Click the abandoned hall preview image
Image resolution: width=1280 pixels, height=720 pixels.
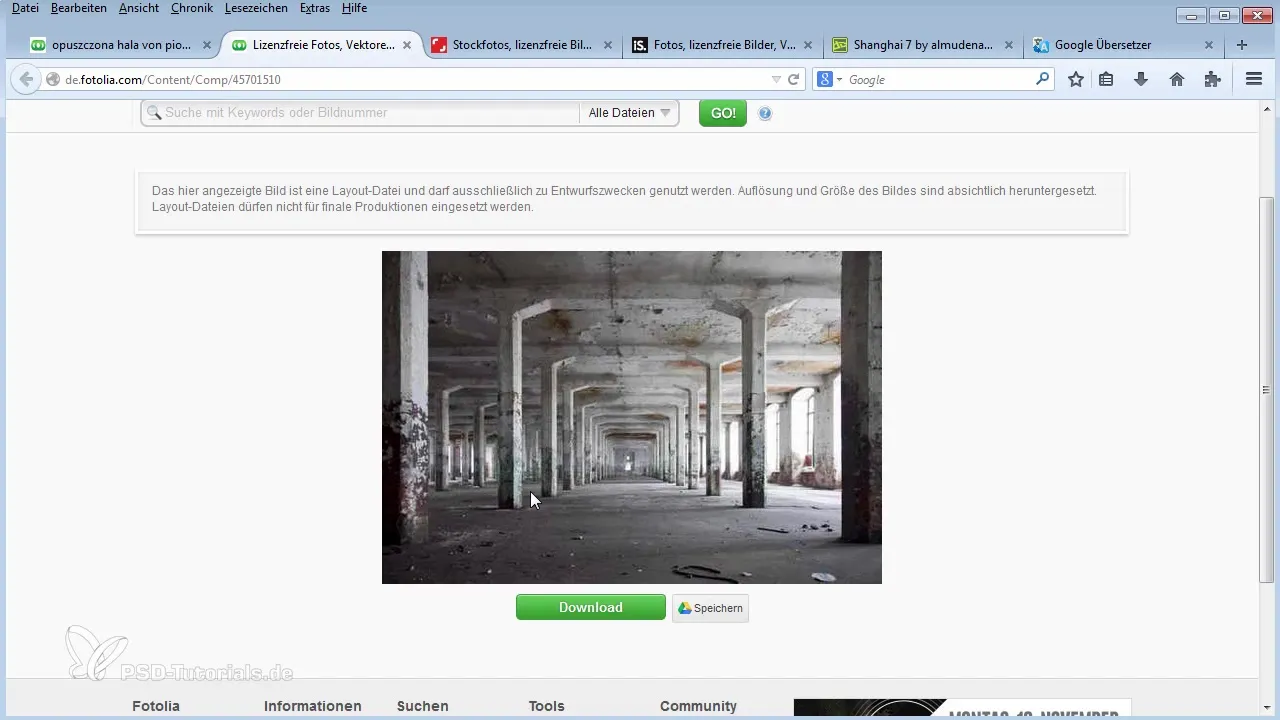(632, 417)
